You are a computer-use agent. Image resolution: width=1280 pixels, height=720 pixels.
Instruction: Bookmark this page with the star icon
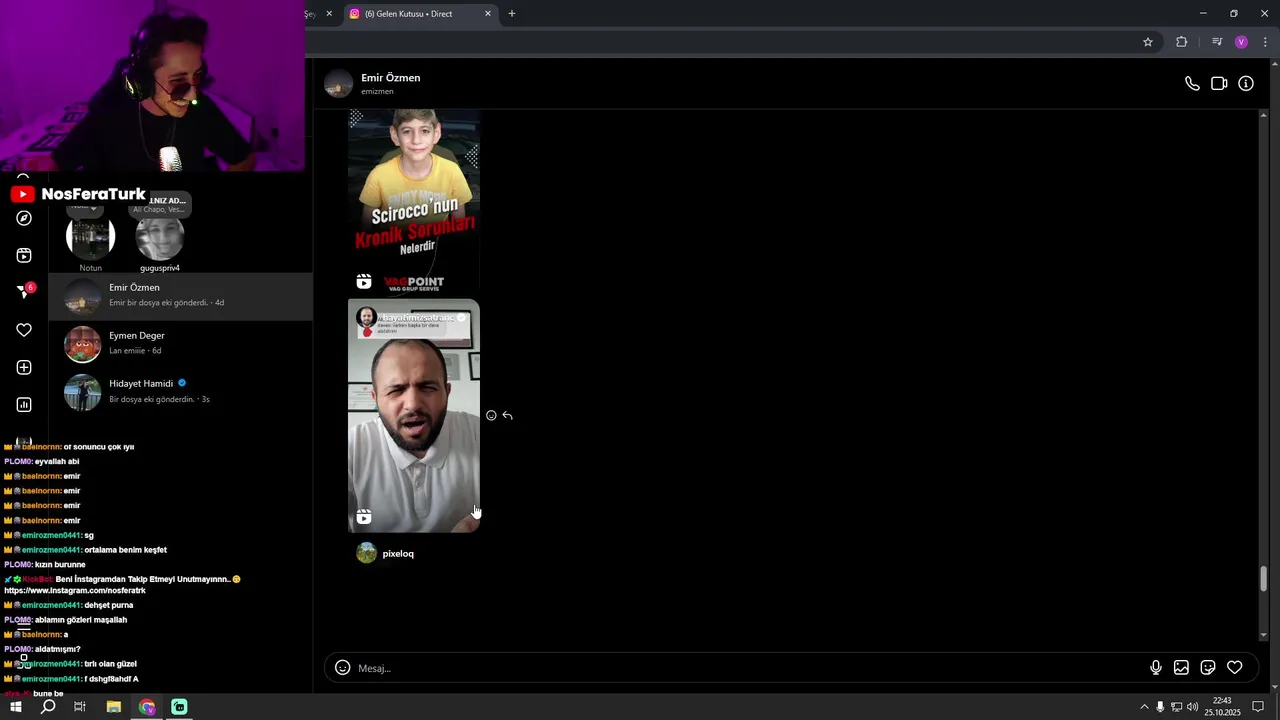pyautogui.click(x=1148, y=42)
